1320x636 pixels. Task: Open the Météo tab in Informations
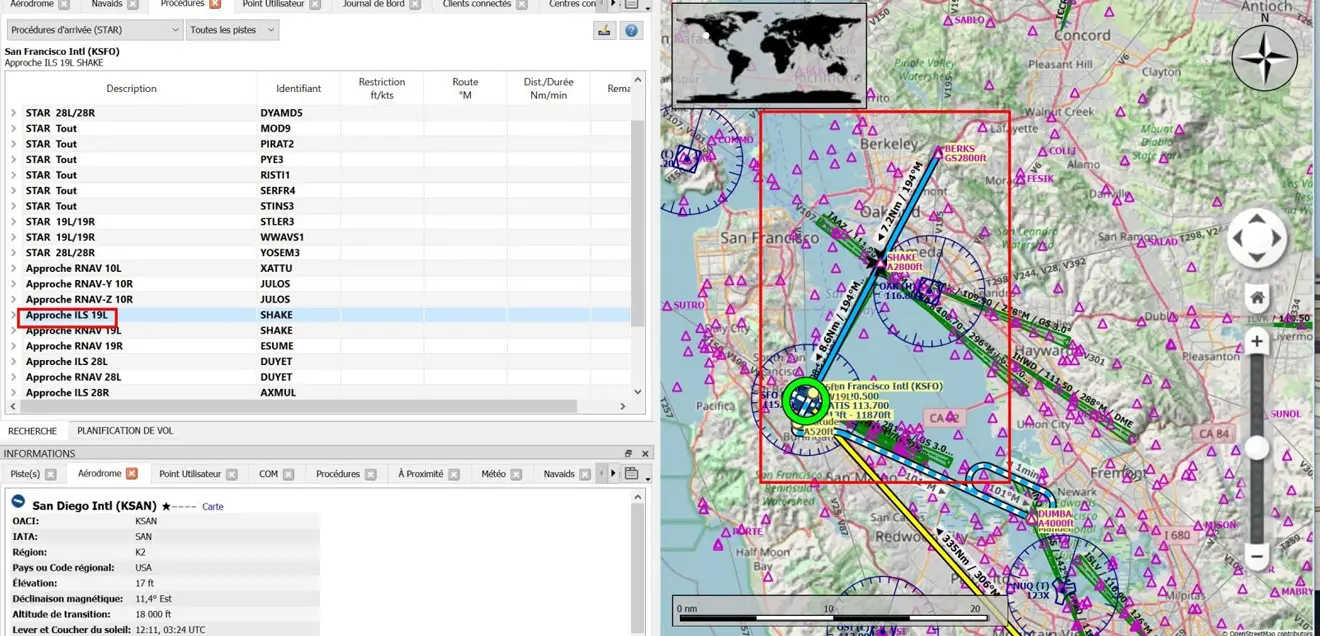(x=493, y=474)
